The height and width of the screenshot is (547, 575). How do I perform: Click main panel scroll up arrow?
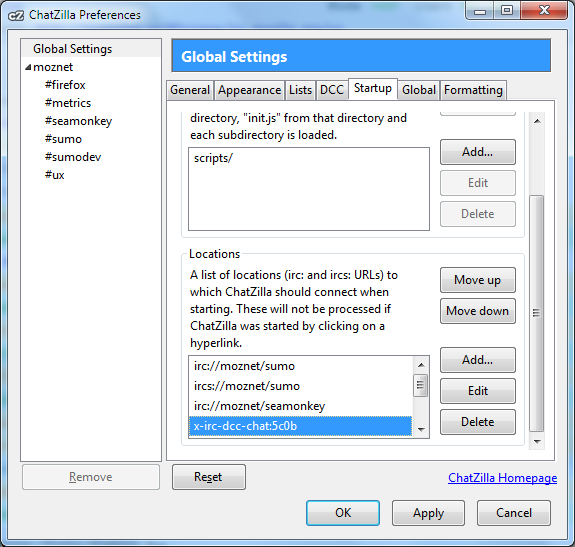tap(537, 121)
